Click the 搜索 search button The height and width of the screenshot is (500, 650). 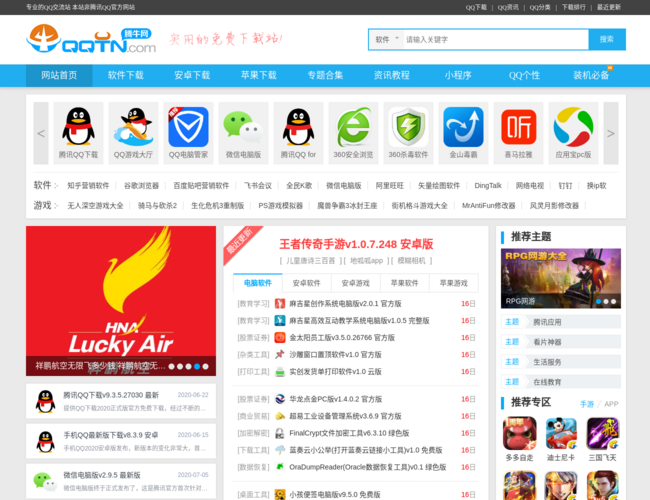[607, 39]
